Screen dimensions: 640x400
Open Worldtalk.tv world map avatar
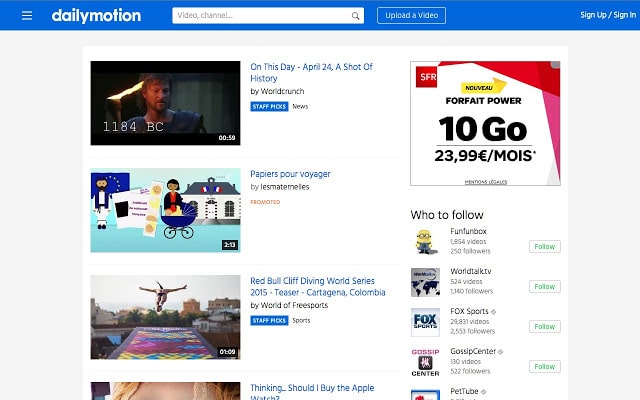pyautogui.click(x=425, y=282)
